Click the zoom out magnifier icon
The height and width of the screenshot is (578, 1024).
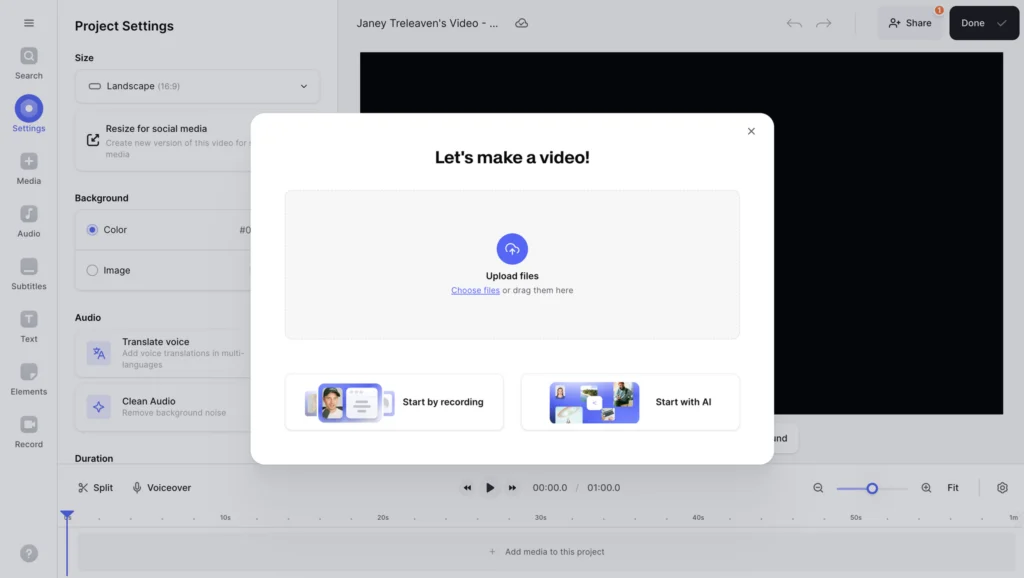pos(818,488)
